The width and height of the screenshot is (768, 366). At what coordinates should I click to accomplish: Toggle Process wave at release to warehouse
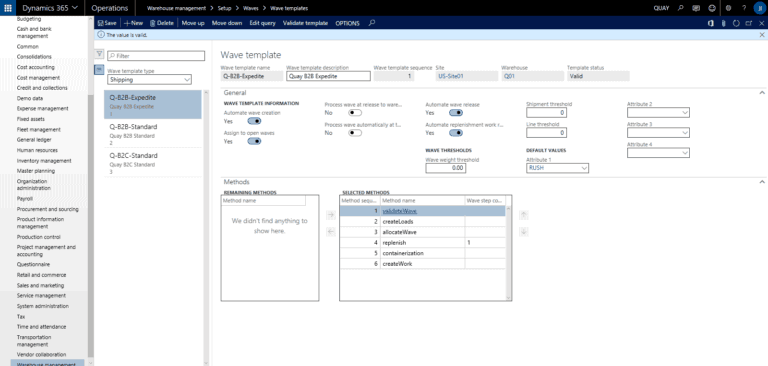355,113
